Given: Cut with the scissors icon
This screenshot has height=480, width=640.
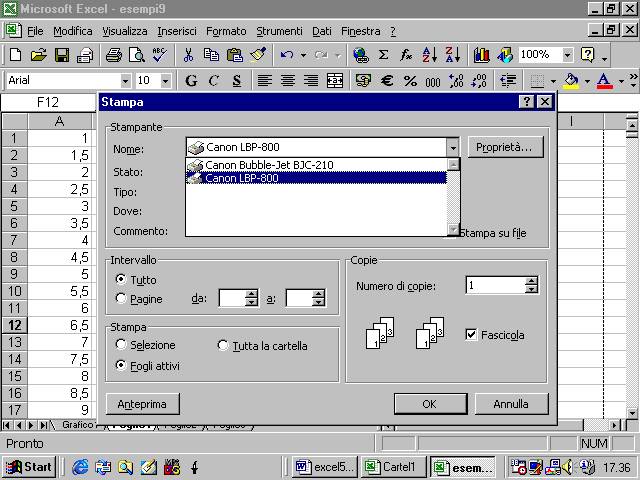Looking at the screenshot, I should (188, 55).
